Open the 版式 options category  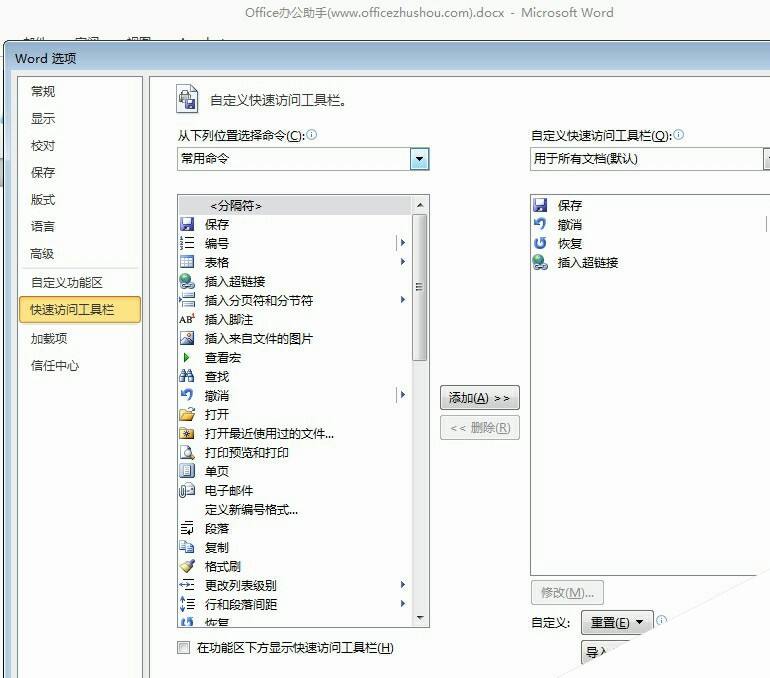43,200
